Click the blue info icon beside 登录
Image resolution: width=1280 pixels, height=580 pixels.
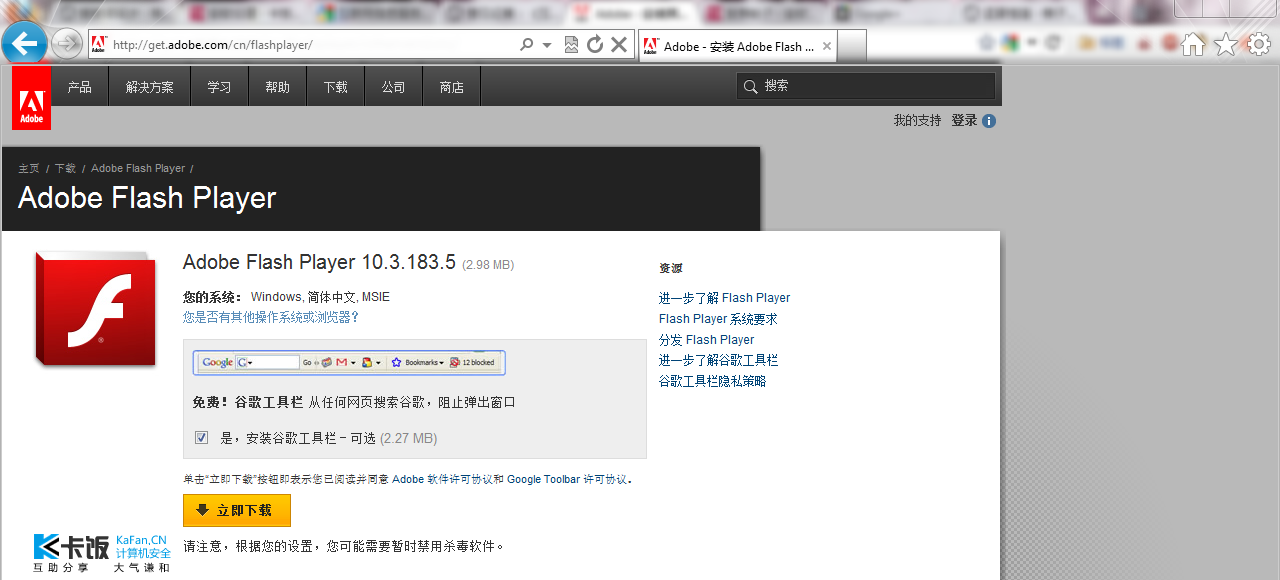(x=989, y=121)
